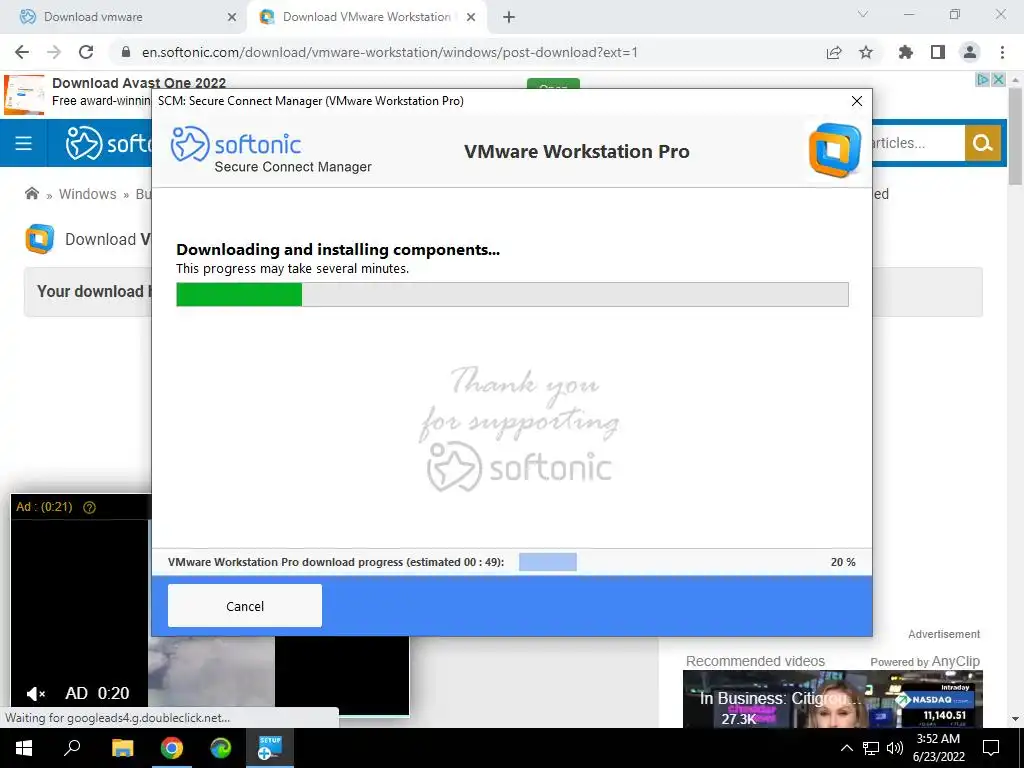Open the Softonic hamburger menu
This screenshot has height=768, width=1024.
pyautogui.click(x=24, y=143)
